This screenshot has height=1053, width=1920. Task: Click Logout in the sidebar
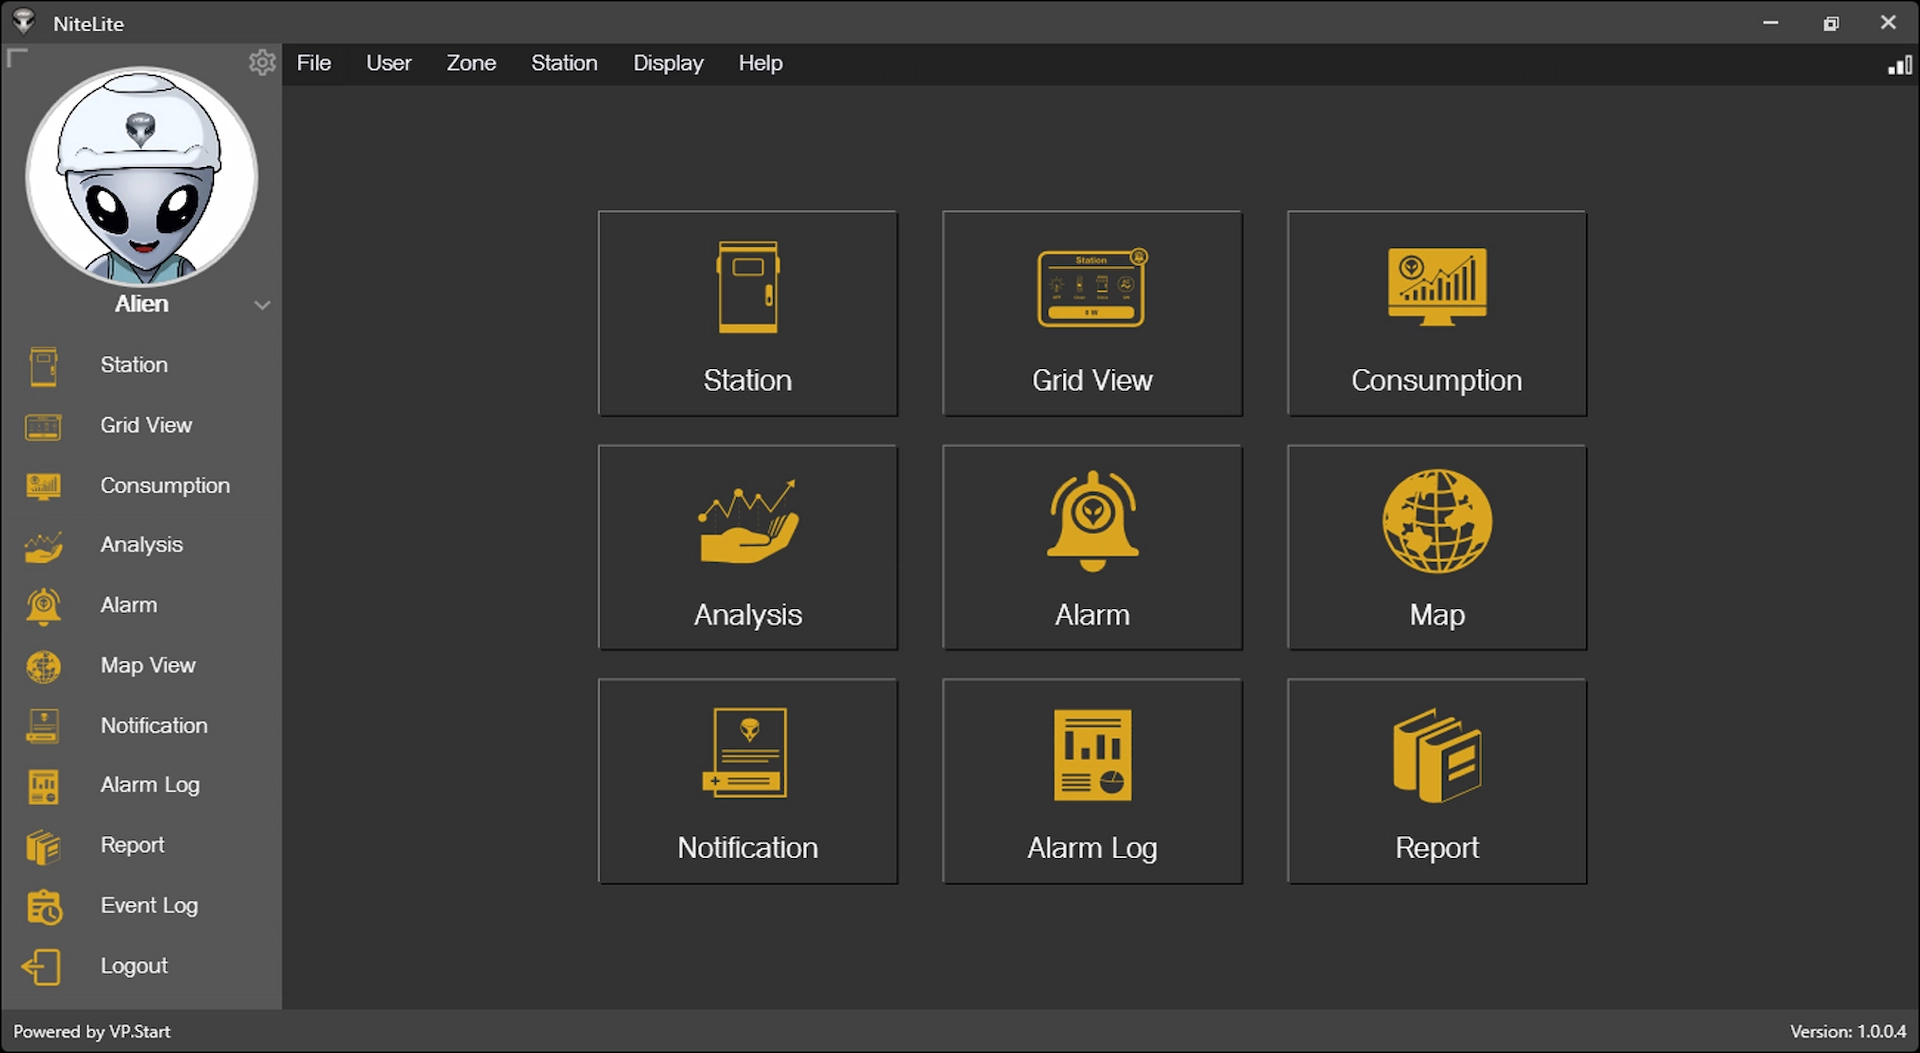pos(133,965)
